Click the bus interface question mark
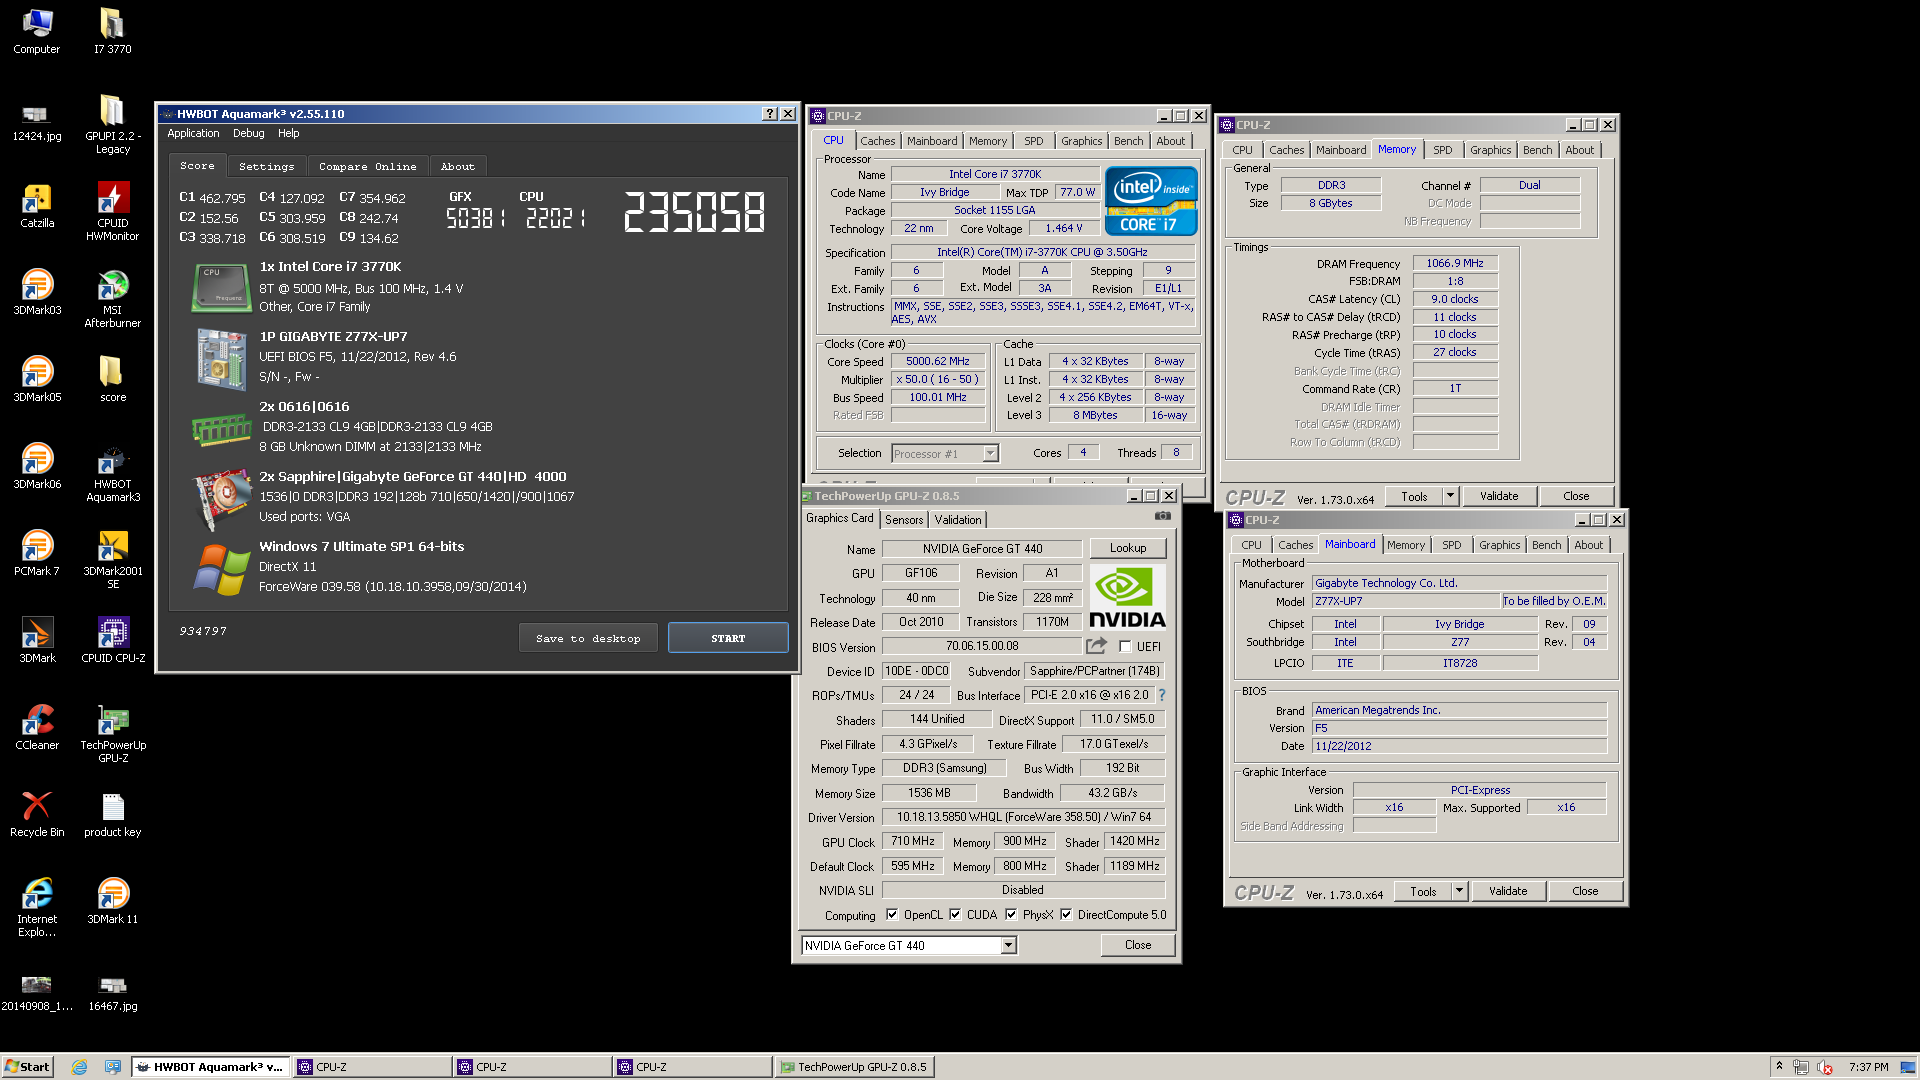This screenshot has height=1080, width=1920. 1162,695
